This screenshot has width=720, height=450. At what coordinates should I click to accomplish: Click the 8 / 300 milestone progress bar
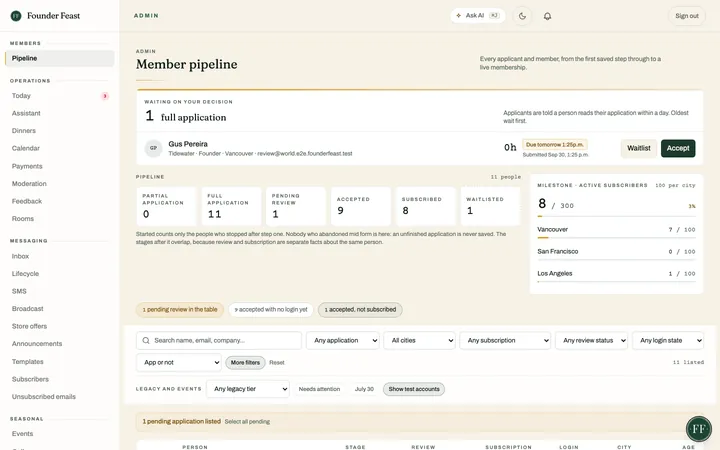click(x=616, y=216)
